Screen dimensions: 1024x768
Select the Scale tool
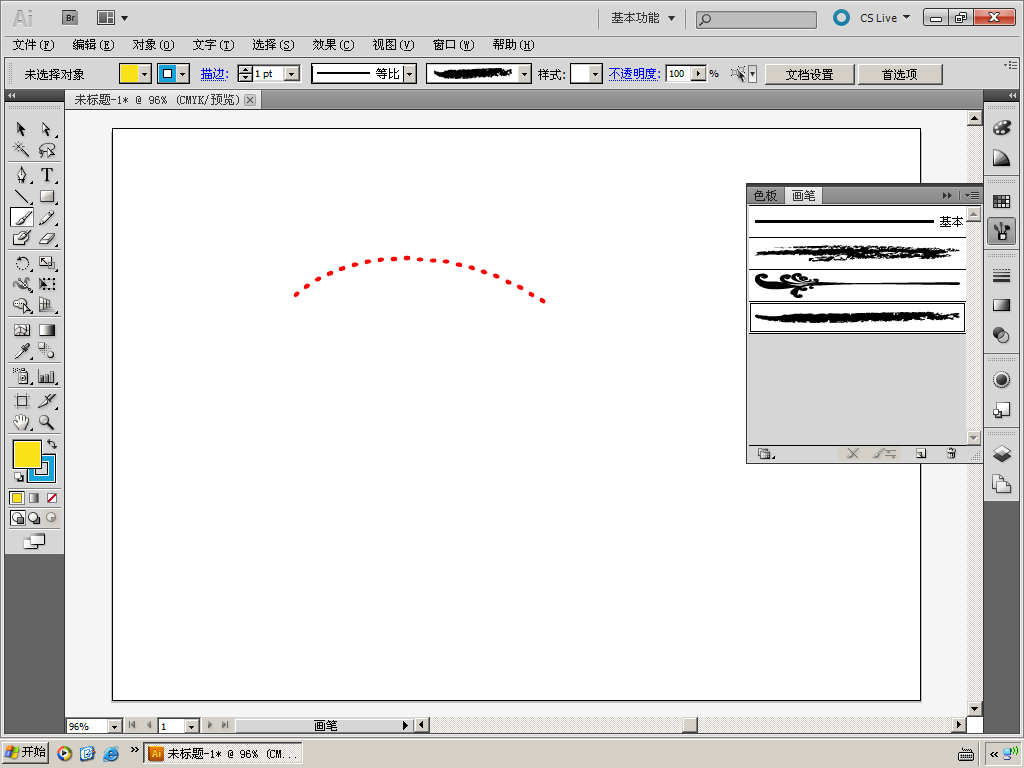pos(46,263)
